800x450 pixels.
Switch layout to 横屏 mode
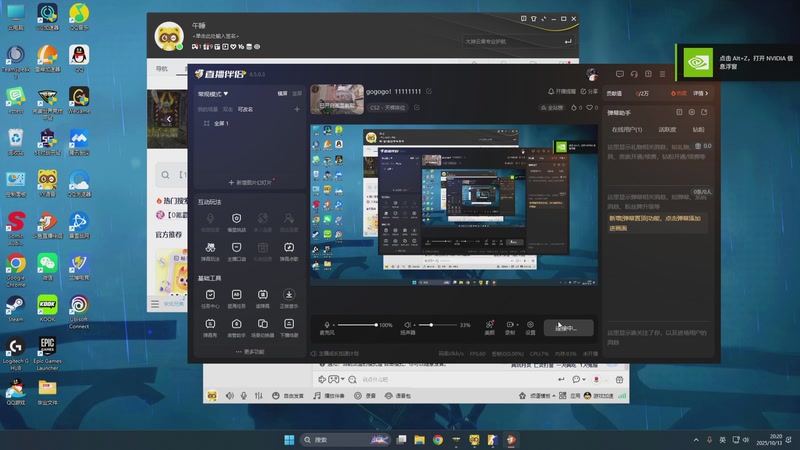coord(282,94)
